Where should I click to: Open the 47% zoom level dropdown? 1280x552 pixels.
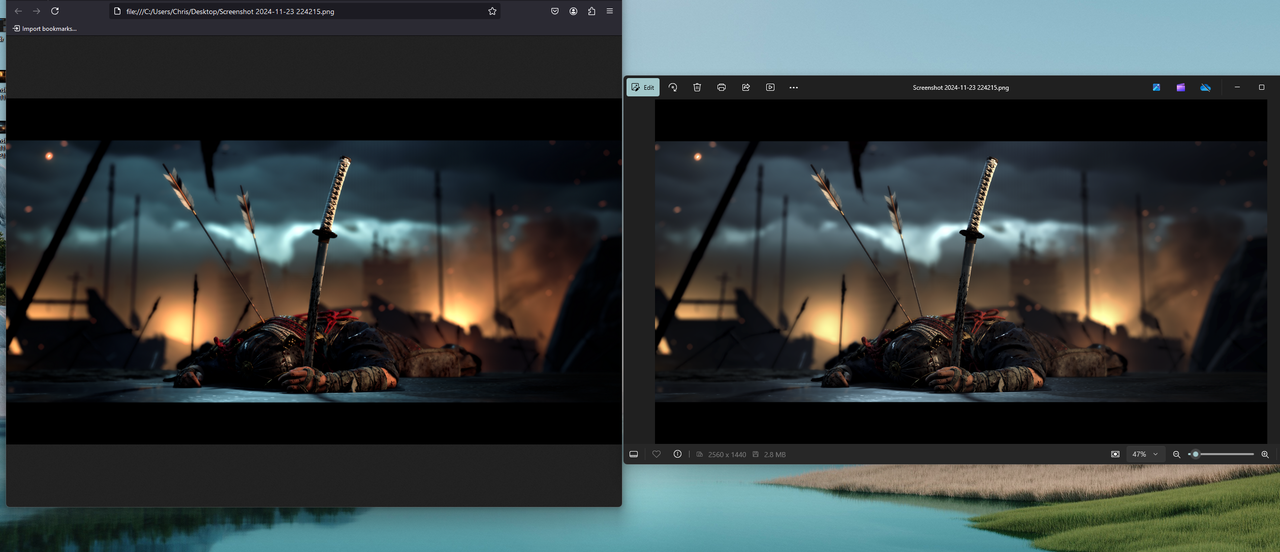[x=1145, y=454]
